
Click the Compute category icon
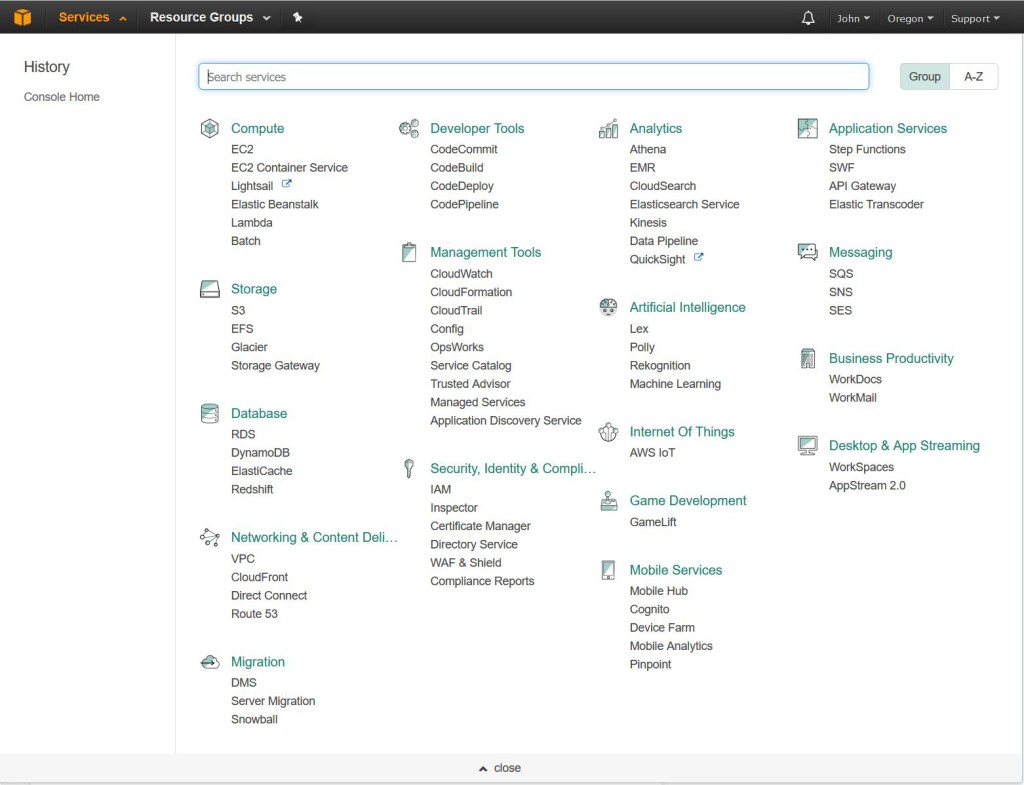tap(210, 128)
